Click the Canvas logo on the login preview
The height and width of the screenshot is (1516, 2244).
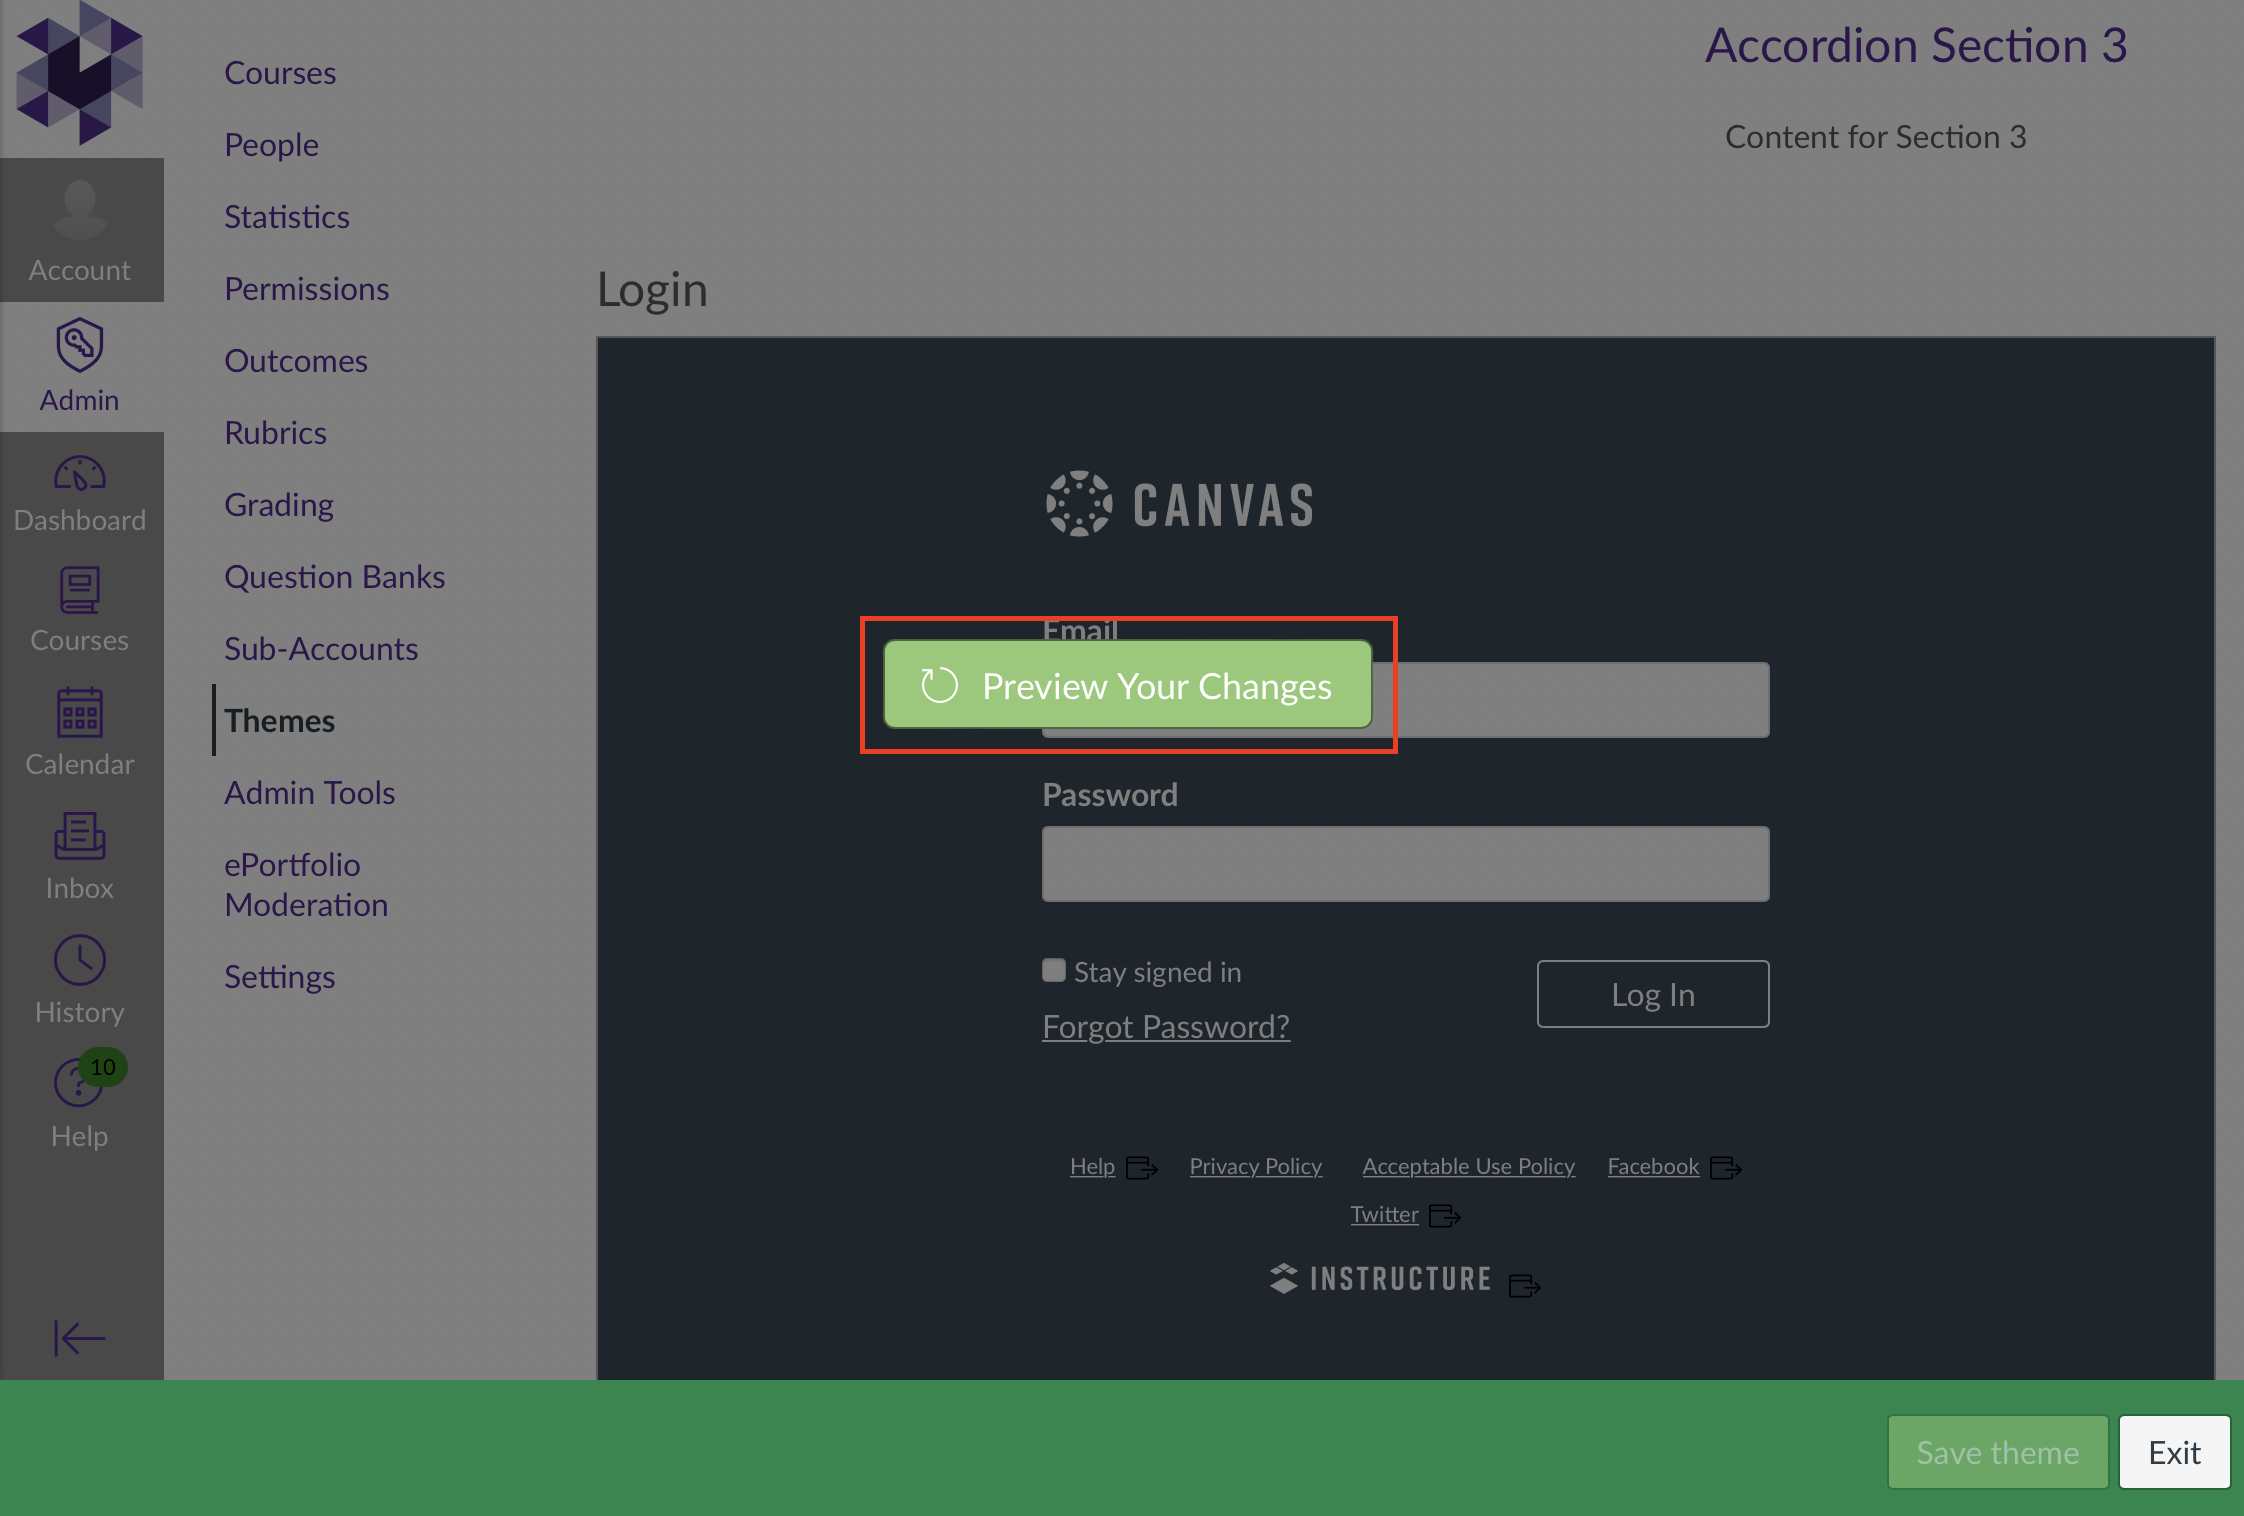click(x=1180, y=503)
